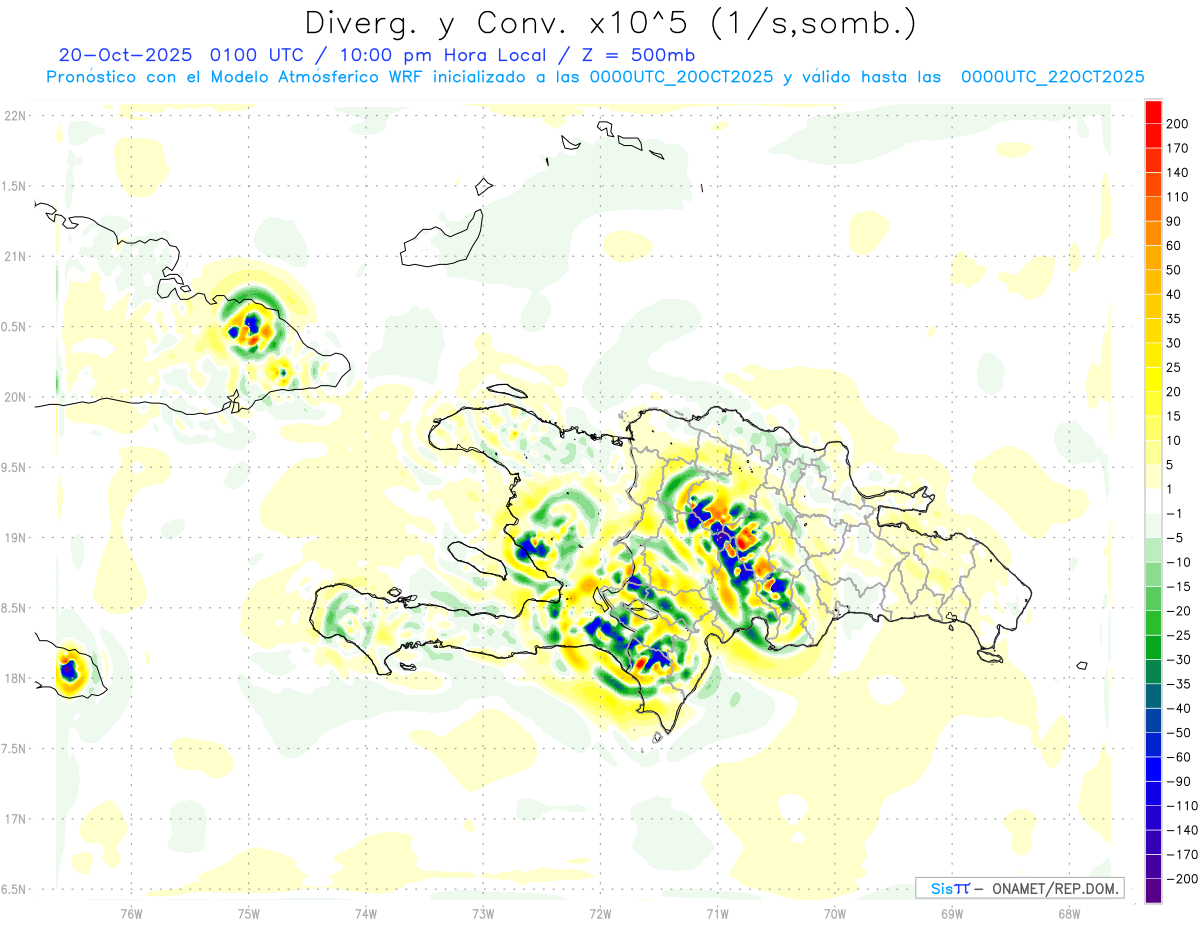Click the orange colorbar segment between 60 and 90

tap(1153, 233)
